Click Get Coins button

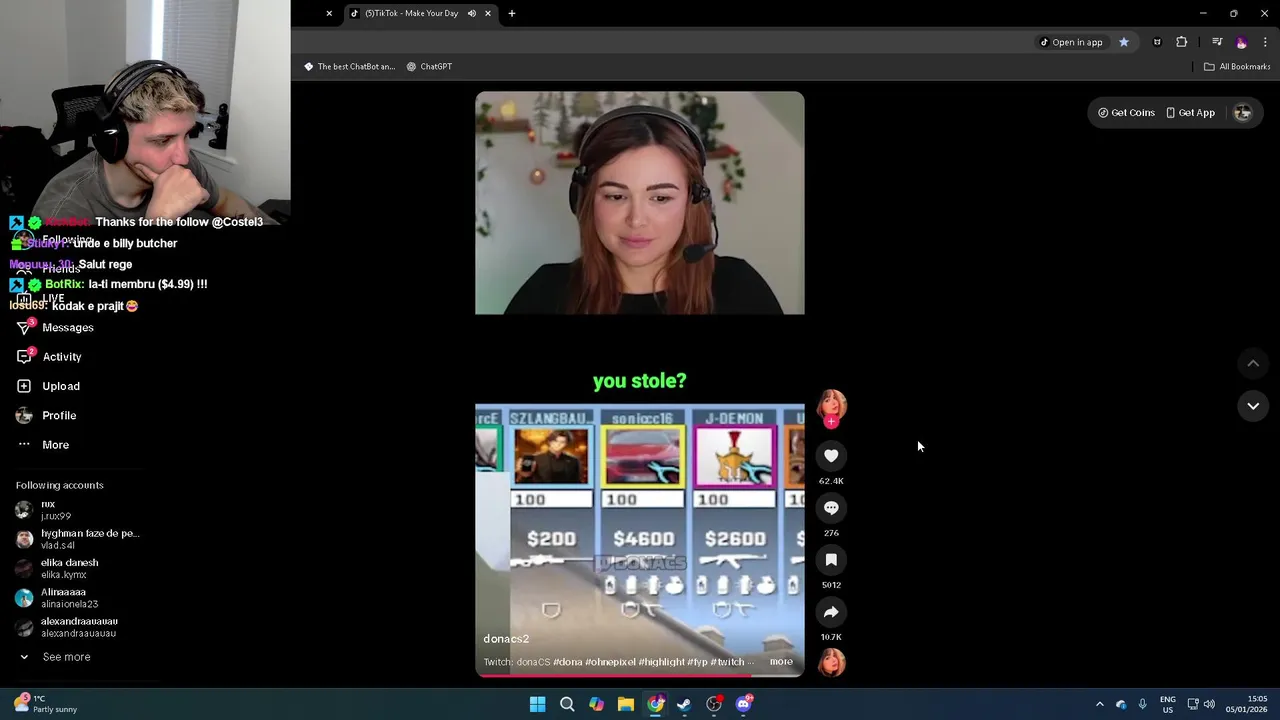[1126, 113]
